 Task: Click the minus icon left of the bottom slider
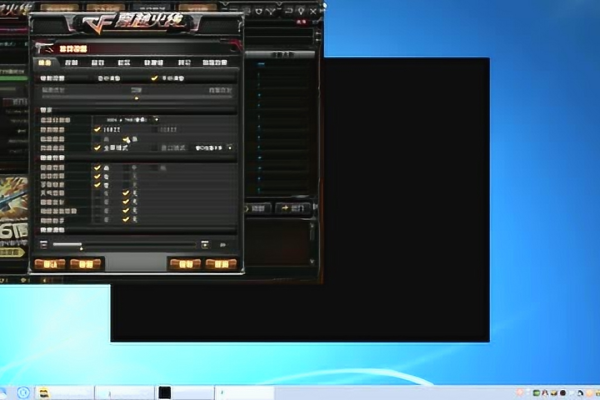click(x=43, y=244)
